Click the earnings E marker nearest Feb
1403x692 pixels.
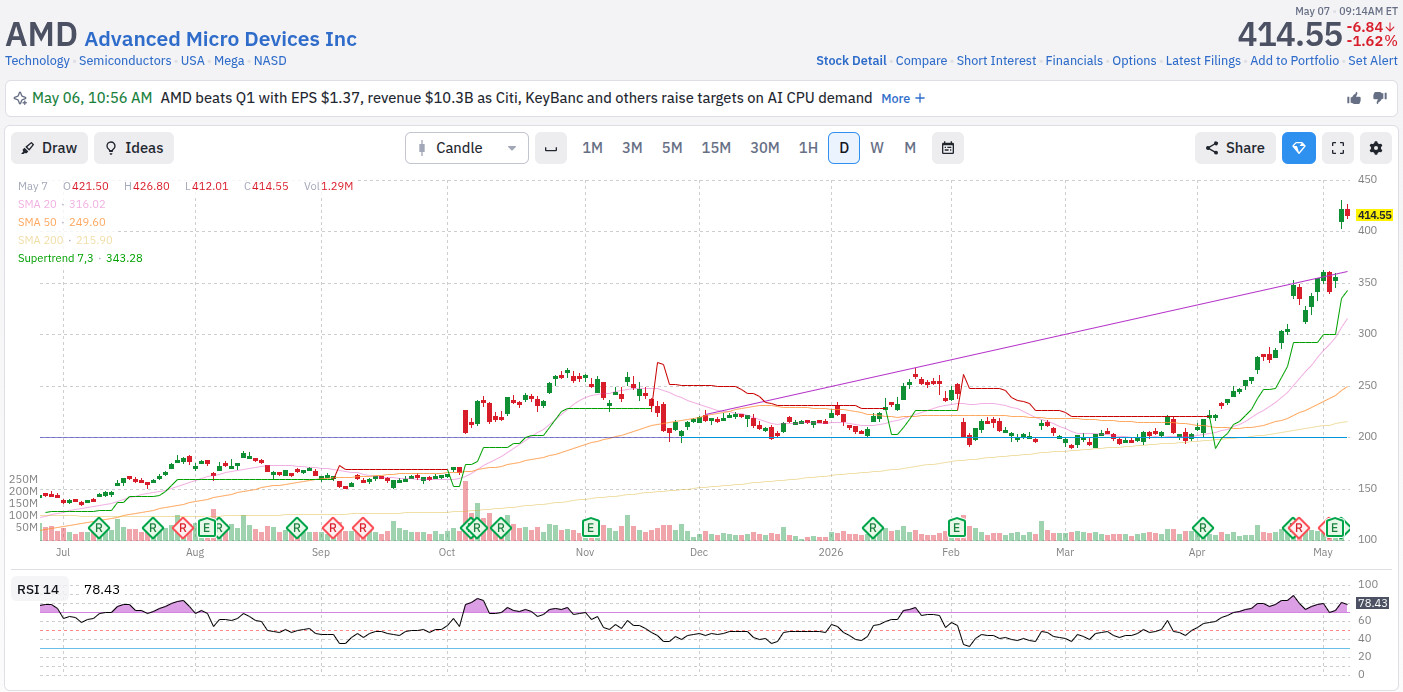[957, 527]
